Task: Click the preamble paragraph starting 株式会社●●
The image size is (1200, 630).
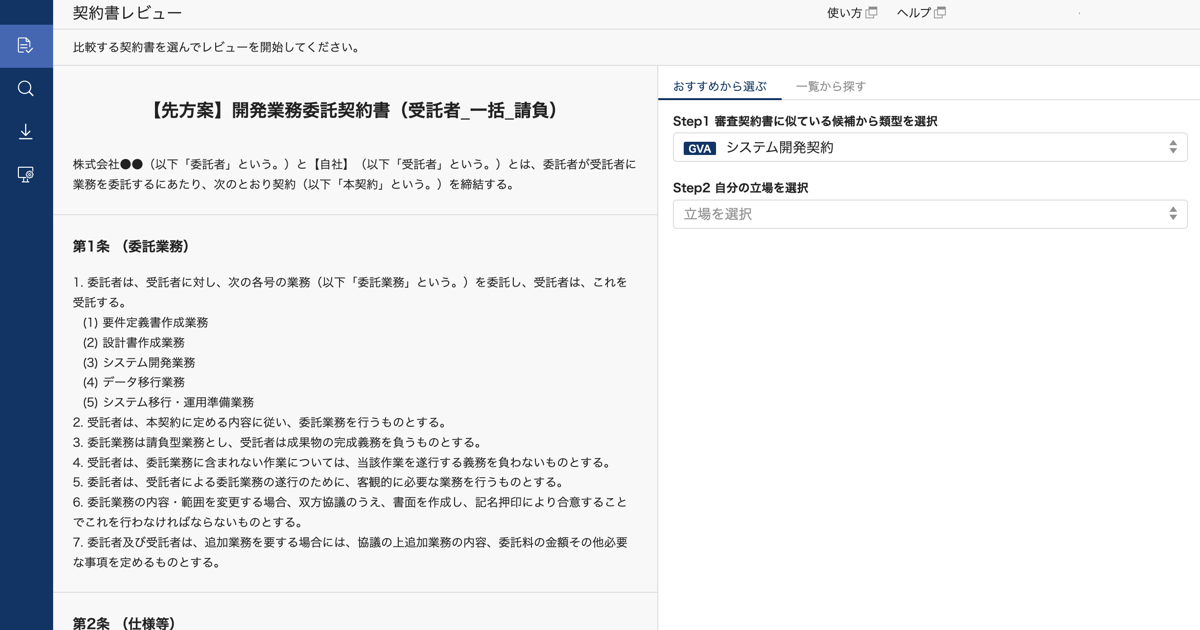Action: tap(355, 174)
